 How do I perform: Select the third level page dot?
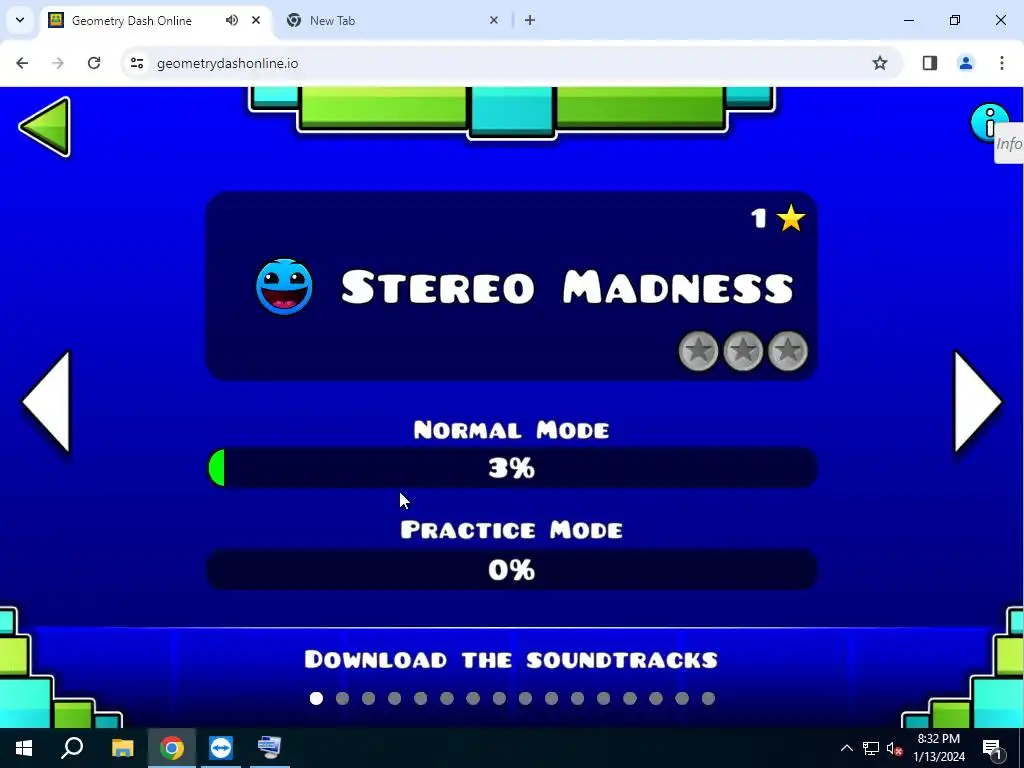coord(368,699)
